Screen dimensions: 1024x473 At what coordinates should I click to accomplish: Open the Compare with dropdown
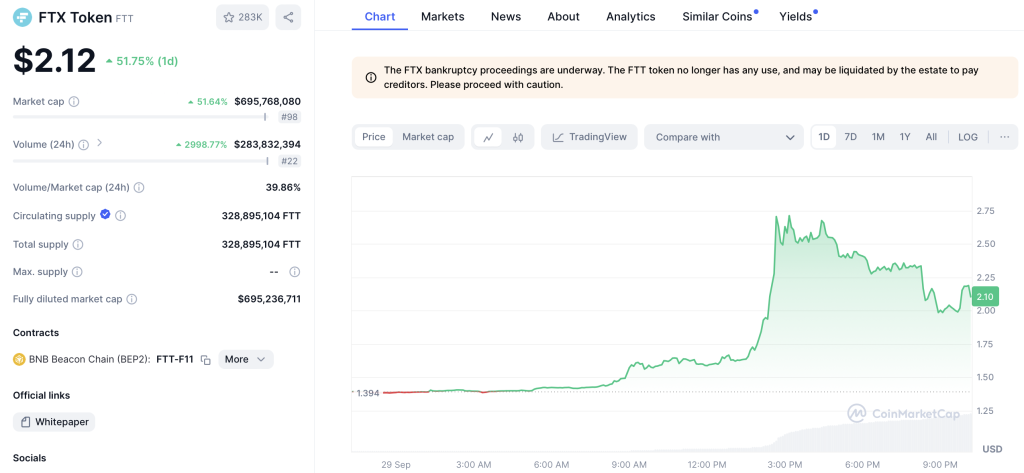(x=724, y=137)
